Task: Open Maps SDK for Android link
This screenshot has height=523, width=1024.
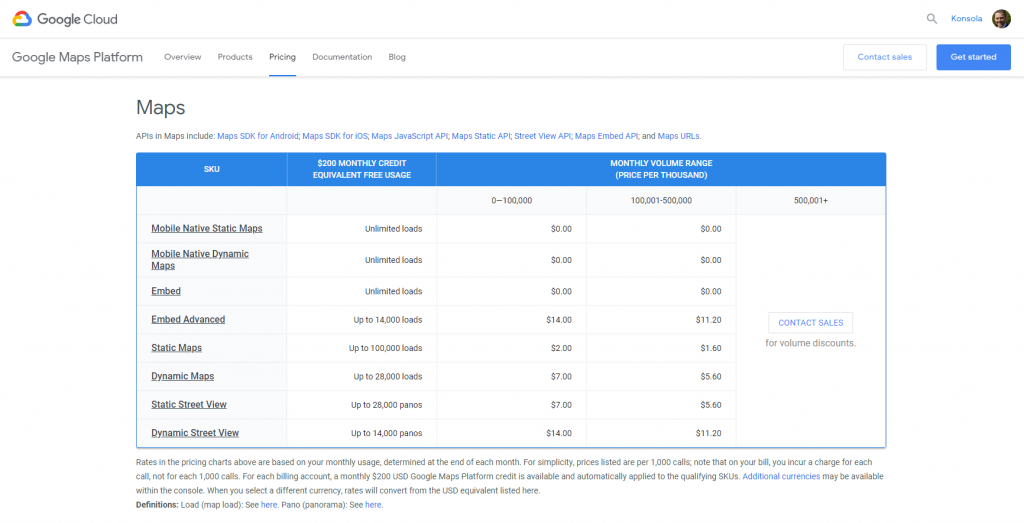Action: [258, 136]
